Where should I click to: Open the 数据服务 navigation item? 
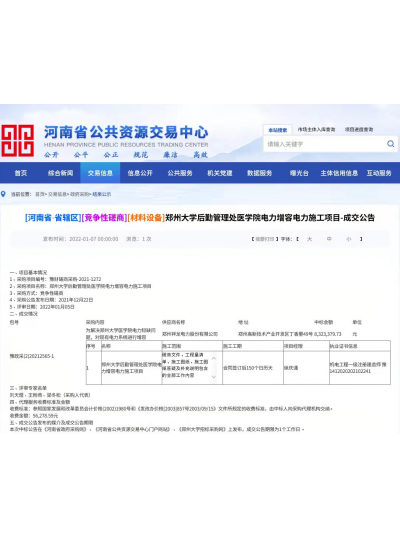click(259, 173)
